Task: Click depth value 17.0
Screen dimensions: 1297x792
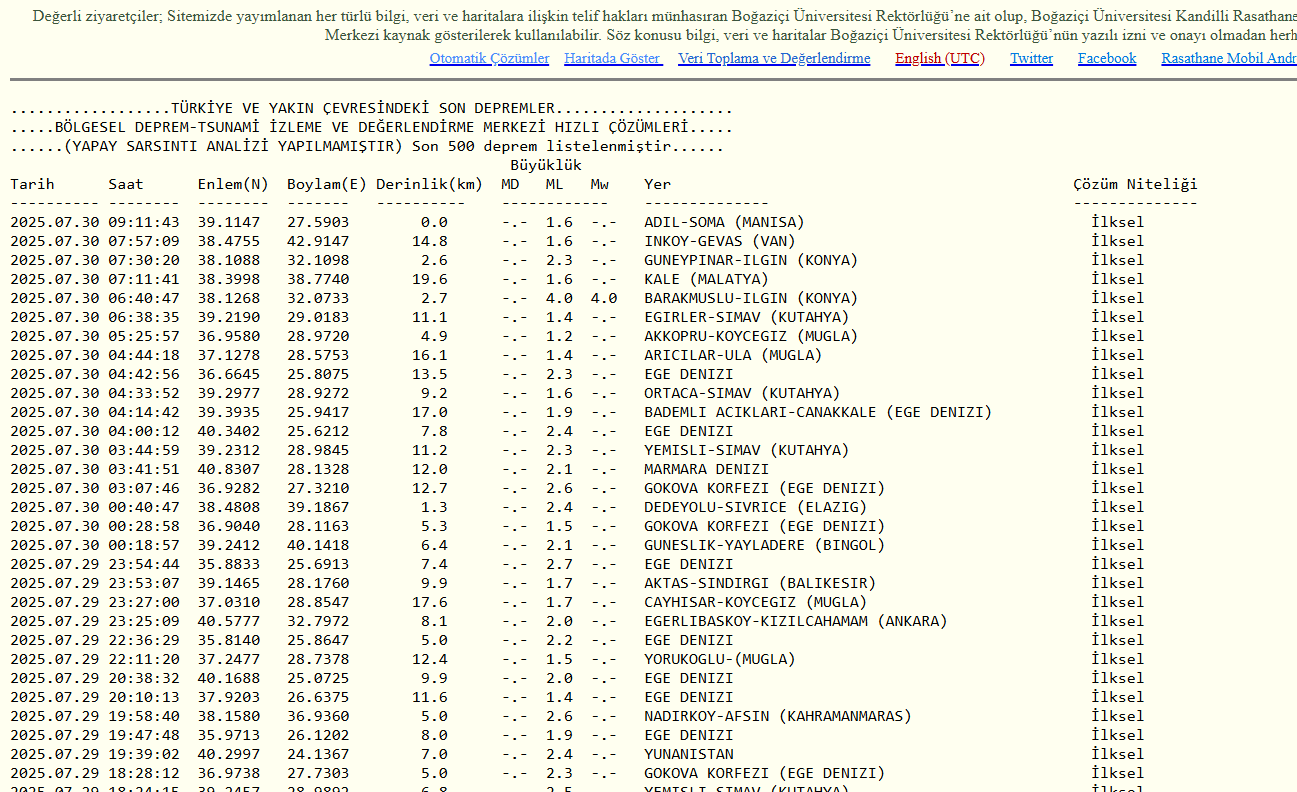Action: click(x=430, y=412)
